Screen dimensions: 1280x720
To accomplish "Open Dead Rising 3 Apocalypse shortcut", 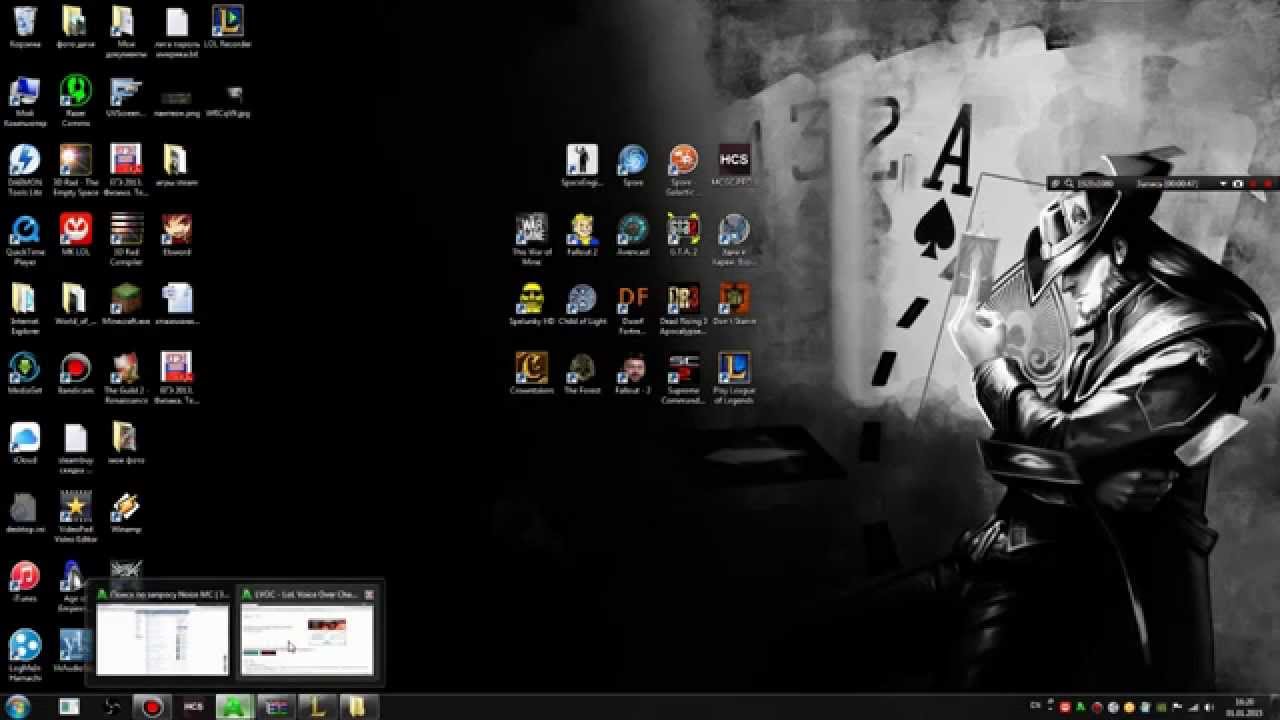I will click(683, 308).
